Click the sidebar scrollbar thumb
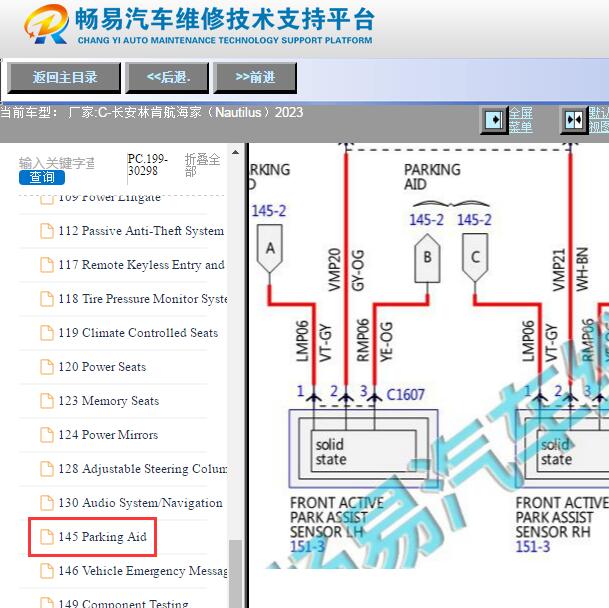The image size is (609, 608). coord(235,574)
